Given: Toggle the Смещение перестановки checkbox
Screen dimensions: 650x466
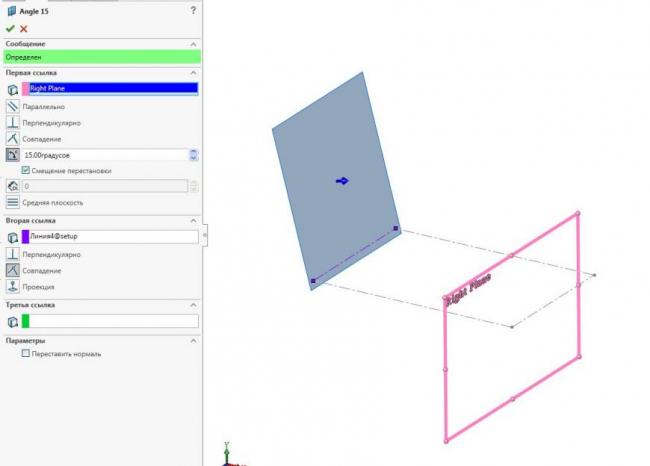Looking at the screenshot, I should [x=26, y=170].
